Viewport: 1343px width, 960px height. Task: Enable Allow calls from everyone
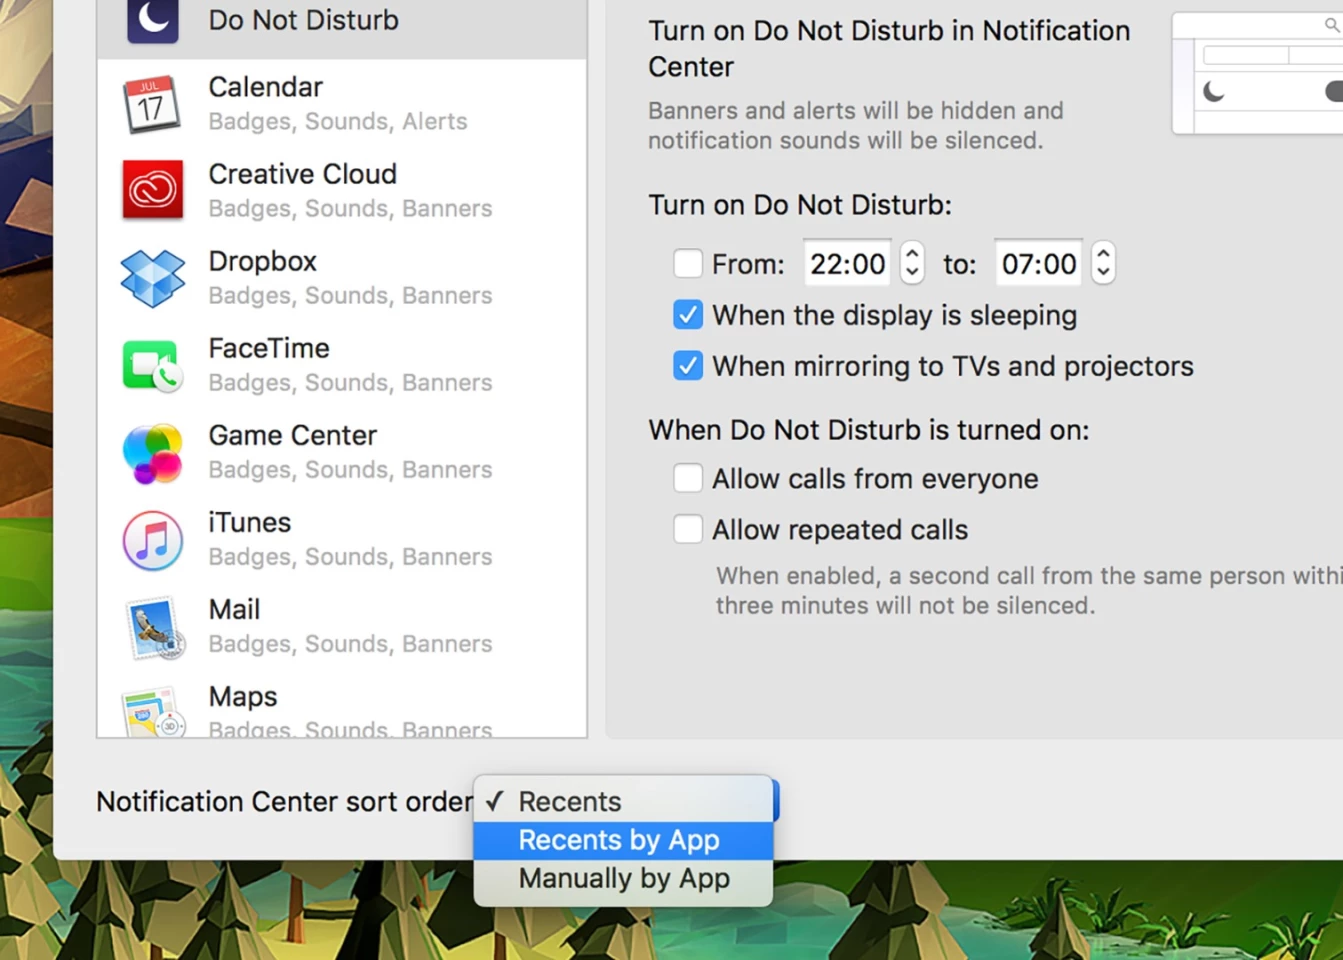[x=688, y=478]
